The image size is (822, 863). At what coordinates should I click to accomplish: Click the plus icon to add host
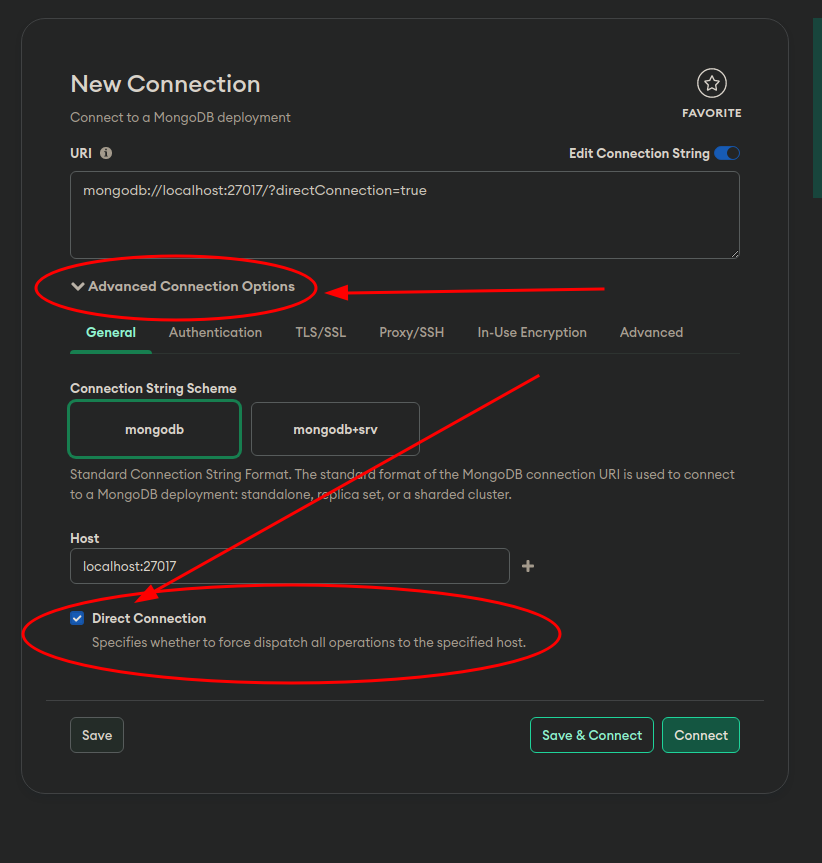(x=528, y=566)
